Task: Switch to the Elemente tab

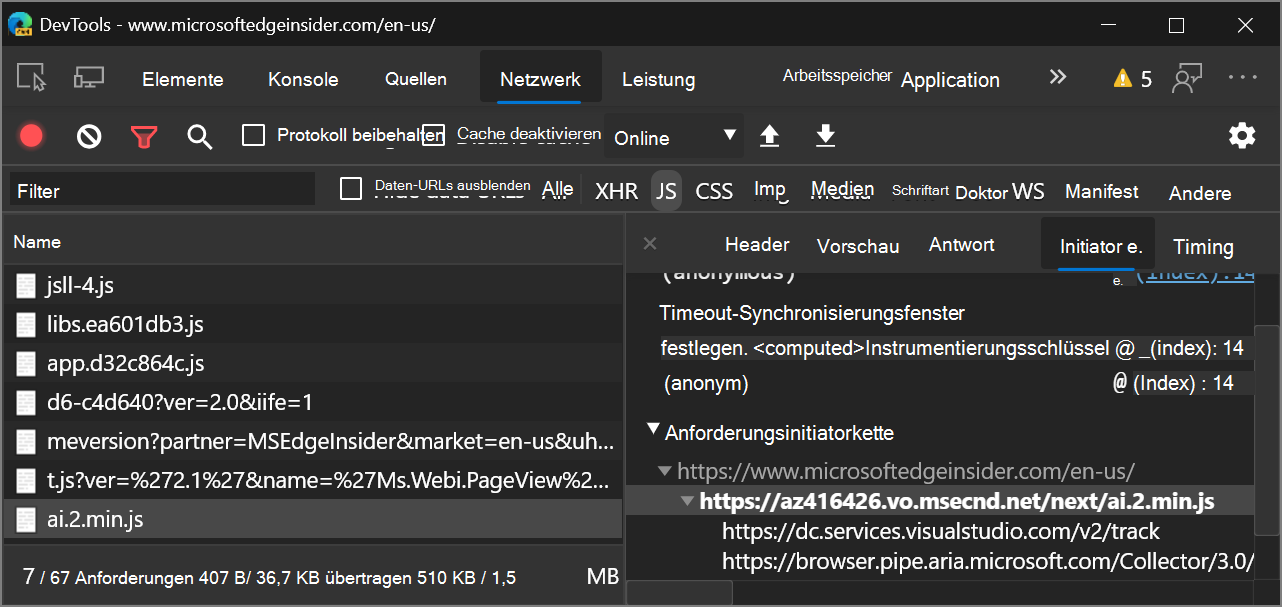Action: pos(183,80)
